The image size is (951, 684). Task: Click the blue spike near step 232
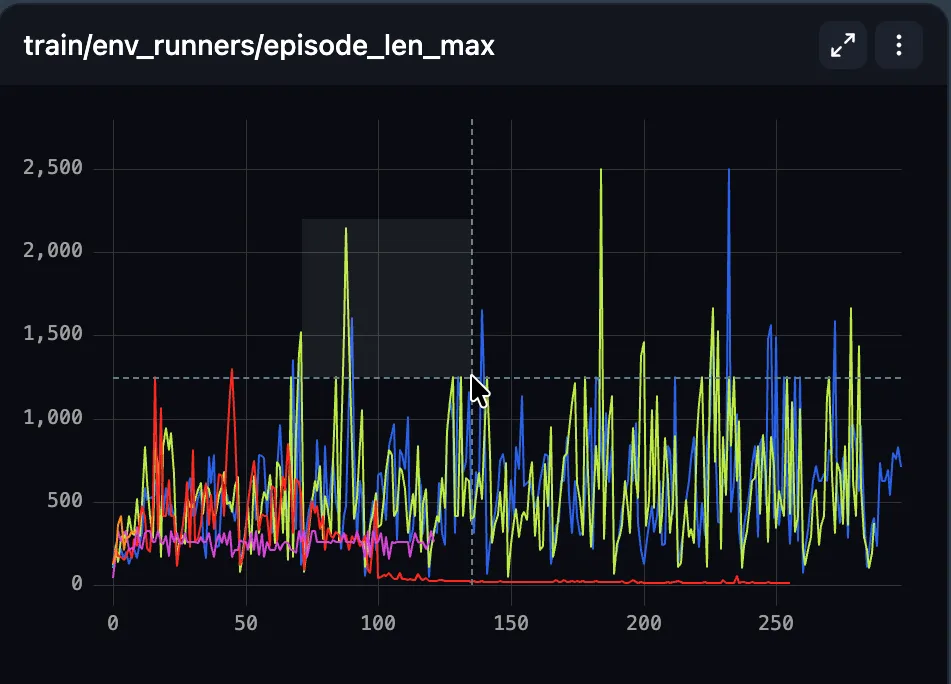tap(729, 170)
